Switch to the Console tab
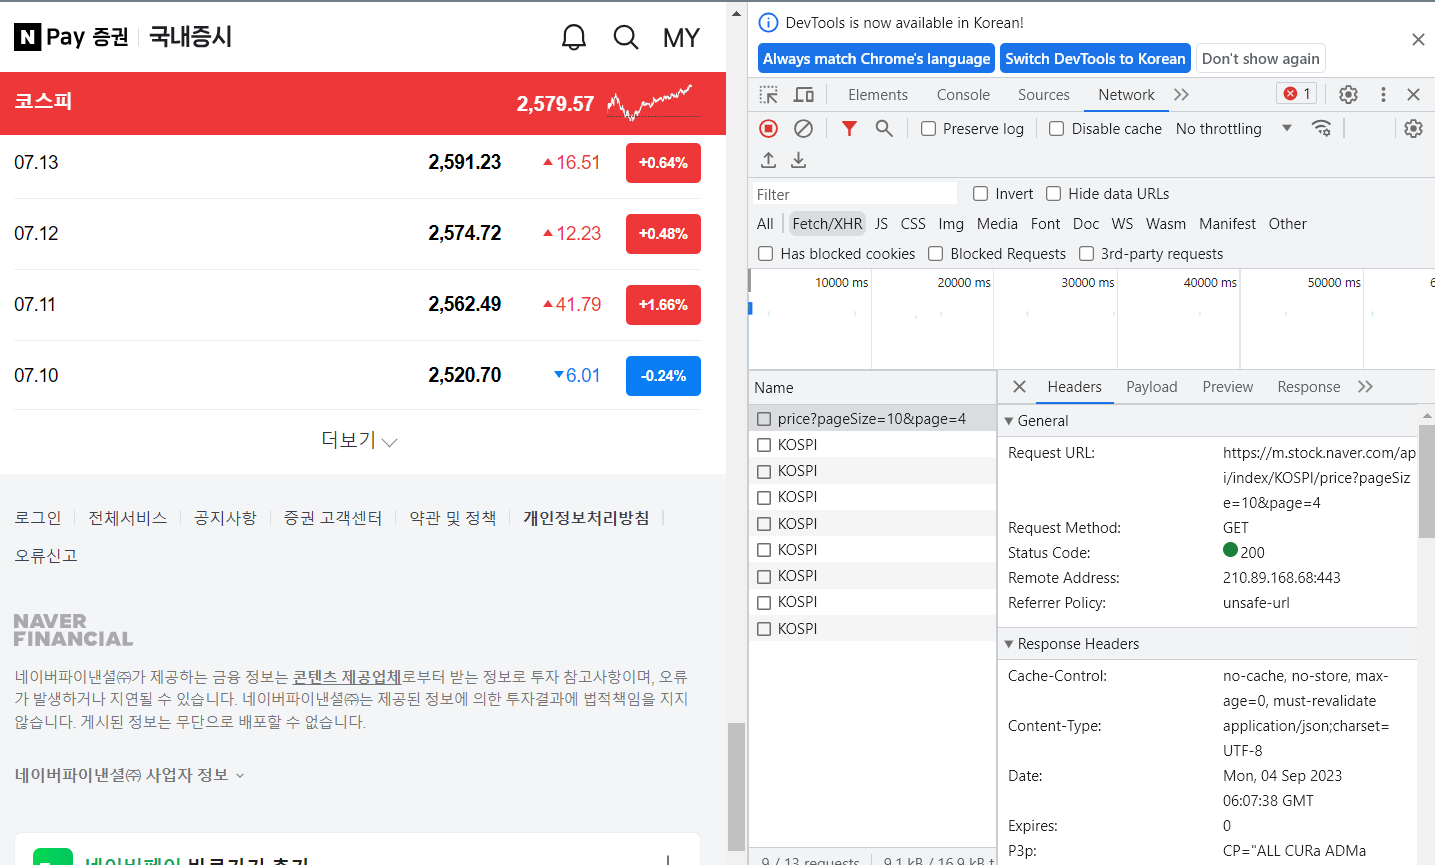Image resolution: width=1435 pixels, height=865 pixels. pyautogui.click(x=963, y=95)
